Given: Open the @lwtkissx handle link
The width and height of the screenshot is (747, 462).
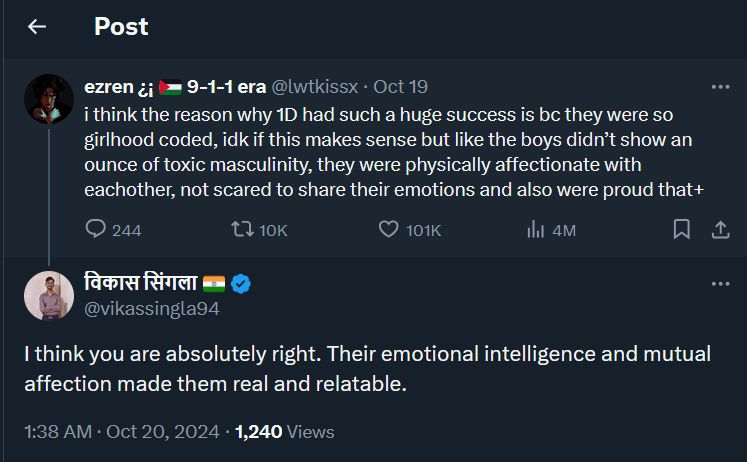Looking at the screenshot, I should click(x=317, y=87).
